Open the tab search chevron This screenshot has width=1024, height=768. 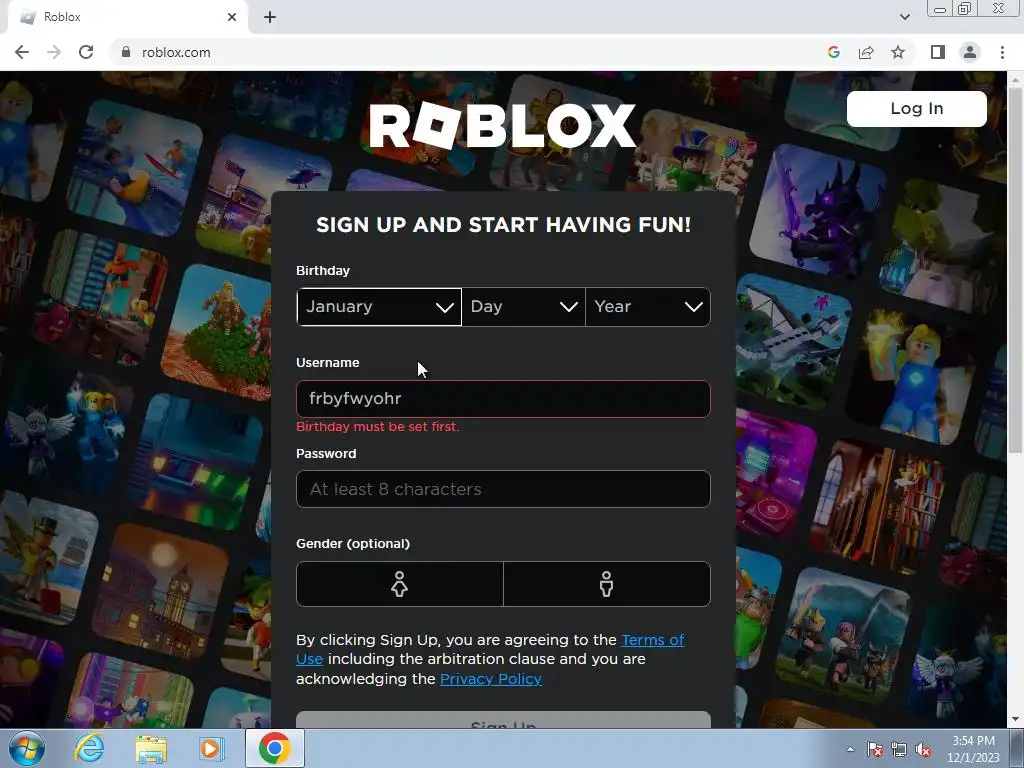(x=904, y=17)
